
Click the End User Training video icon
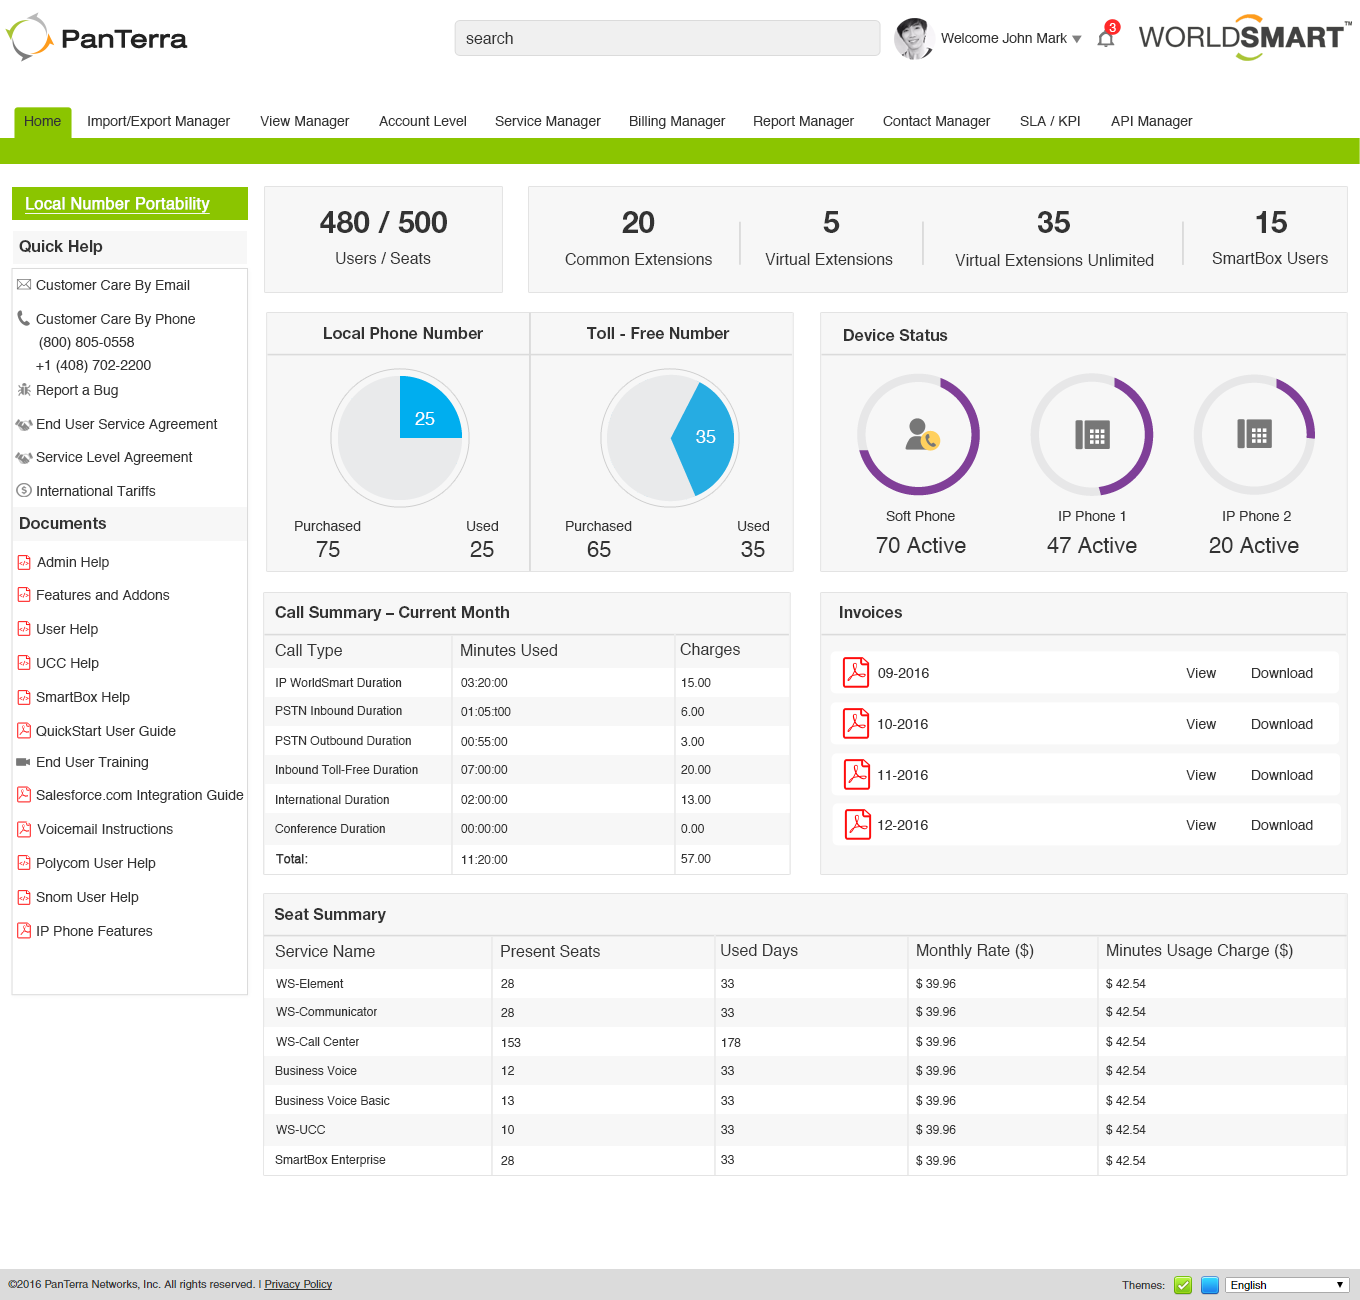pyautogui.click(x=23, y=762)
